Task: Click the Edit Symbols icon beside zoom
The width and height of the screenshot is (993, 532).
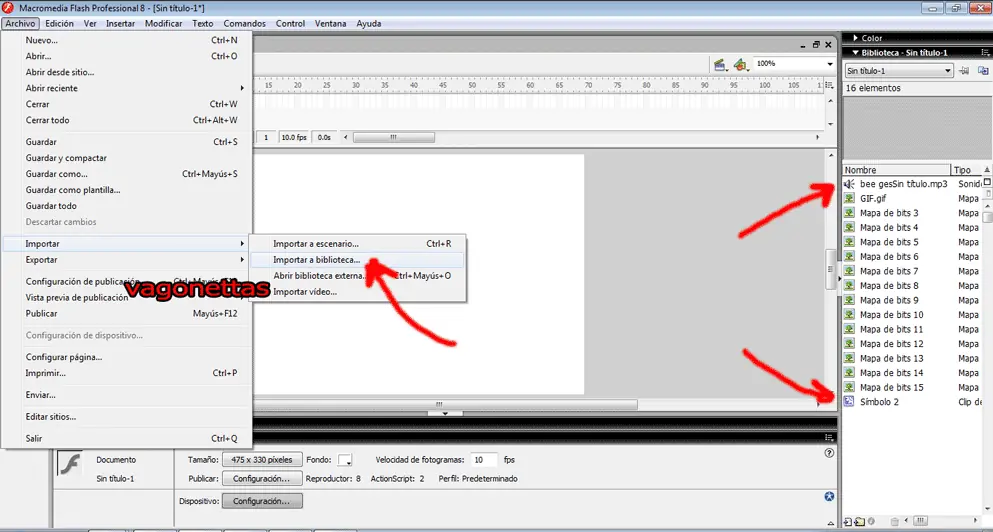Action: [x=740, y=64]
